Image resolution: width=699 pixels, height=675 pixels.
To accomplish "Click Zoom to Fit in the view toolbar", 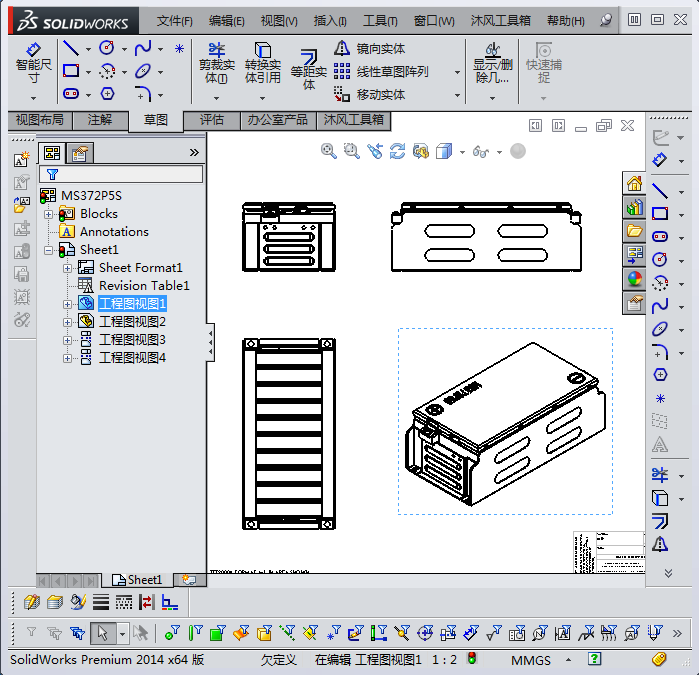I will (328, 151).
